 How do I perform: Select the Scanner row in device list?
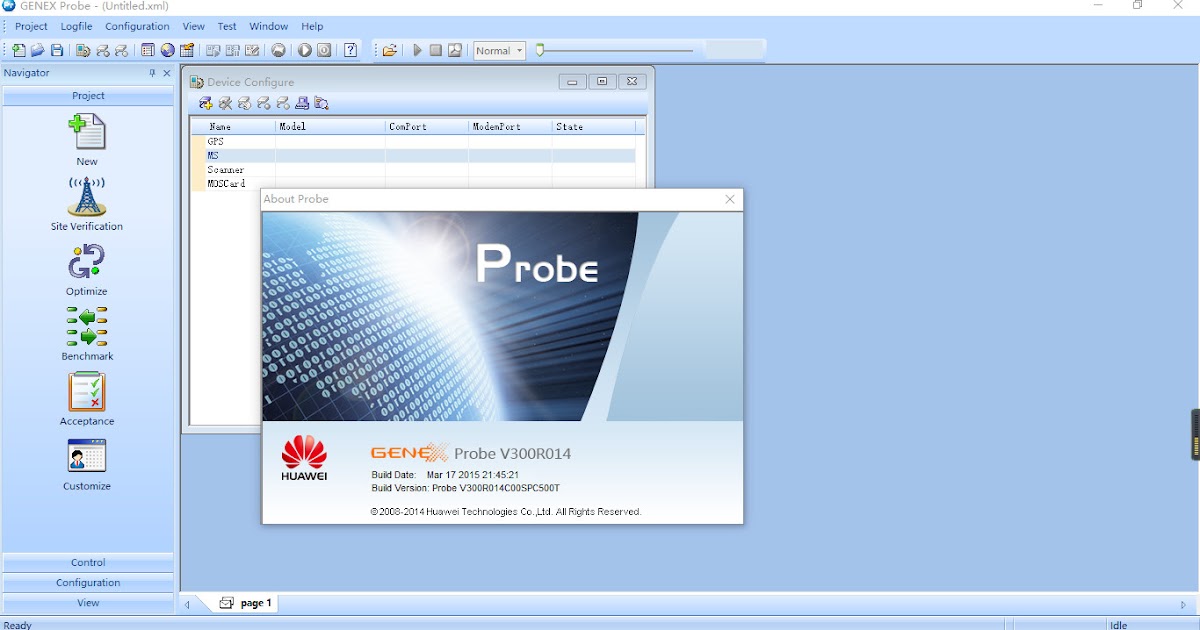pyautogui.click(x=414, y=170)
